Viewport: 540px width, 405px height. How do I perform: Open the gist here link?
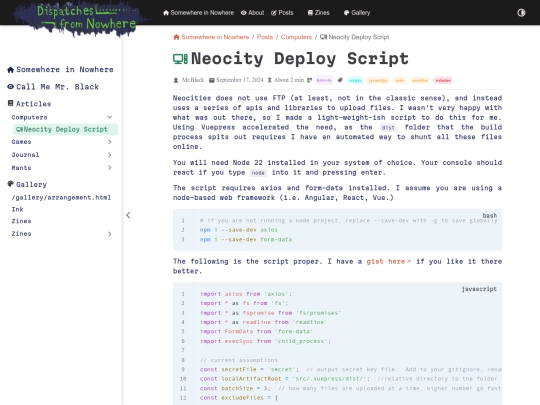tap(386, 261)
